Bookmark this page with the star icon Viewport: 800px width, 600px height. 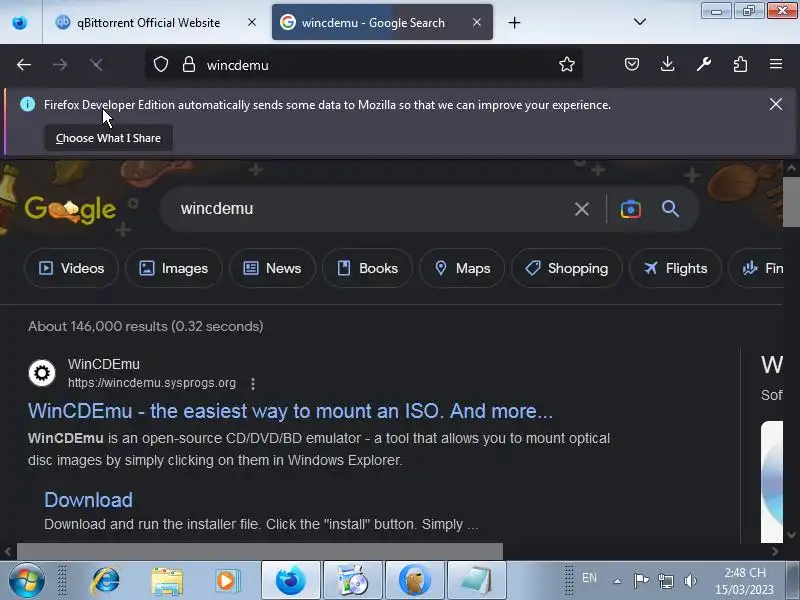(x=566, y=64)
